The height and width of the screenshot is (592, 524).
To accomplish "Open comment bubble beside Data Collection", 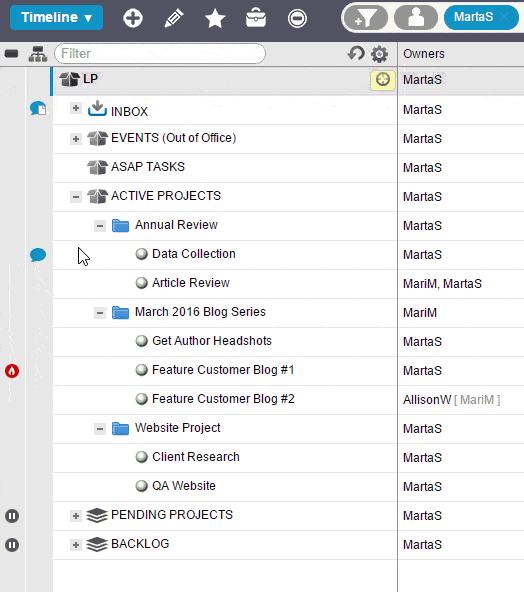I will click(38, 255).
